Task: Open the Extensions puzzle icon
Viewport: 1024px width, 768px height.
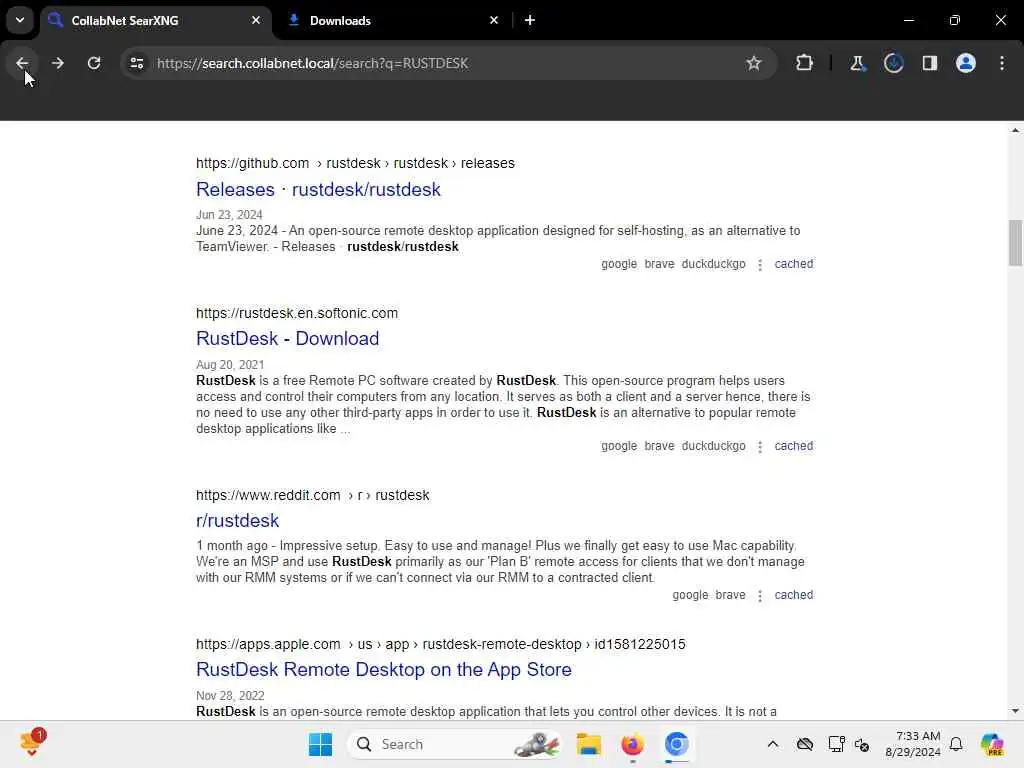Action: 805,63
